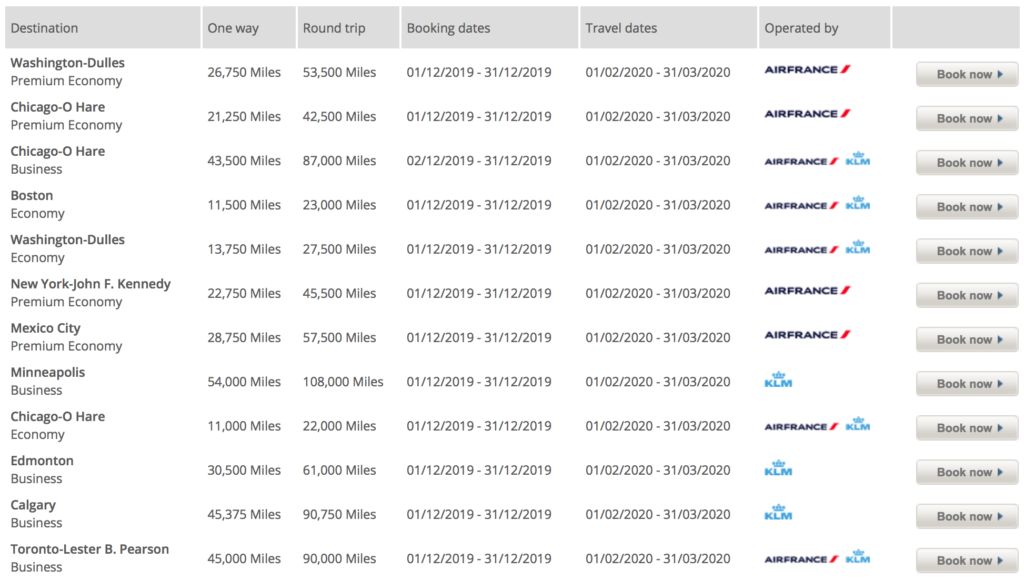Click the KLM logo for Minneapolis Business

[x=778, y=381]
